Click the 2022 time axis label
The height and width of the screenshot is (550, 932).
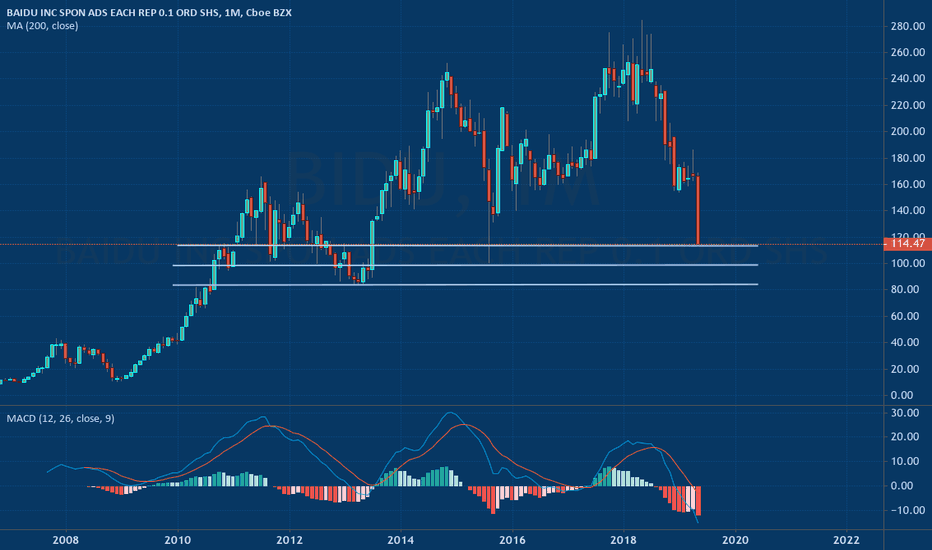point(846,540)
